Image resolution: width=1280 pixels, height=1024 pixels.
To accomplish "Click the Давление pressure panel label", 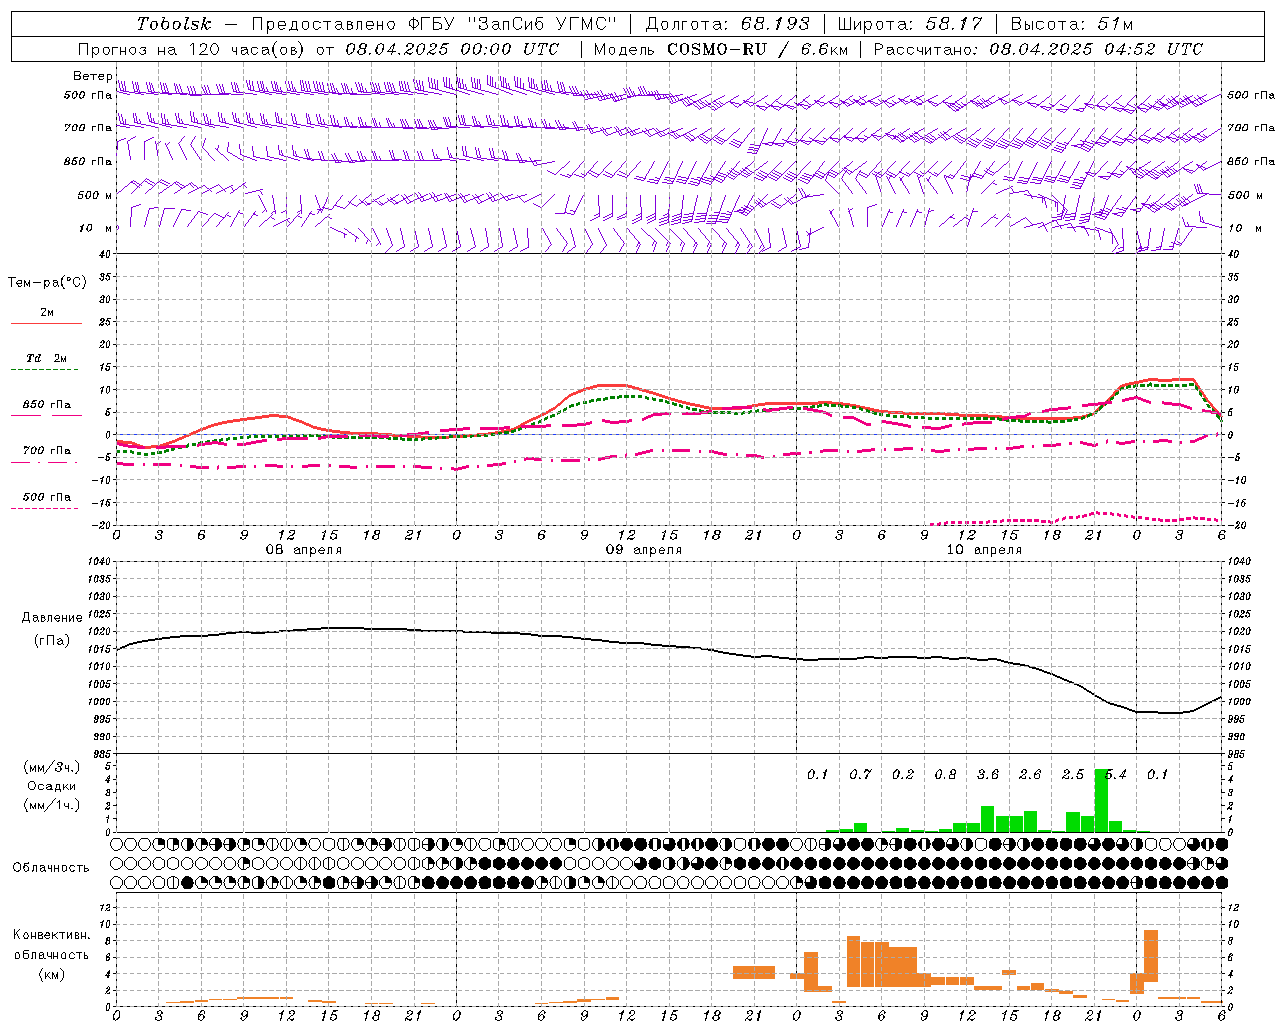I will (x=52, y=618).
